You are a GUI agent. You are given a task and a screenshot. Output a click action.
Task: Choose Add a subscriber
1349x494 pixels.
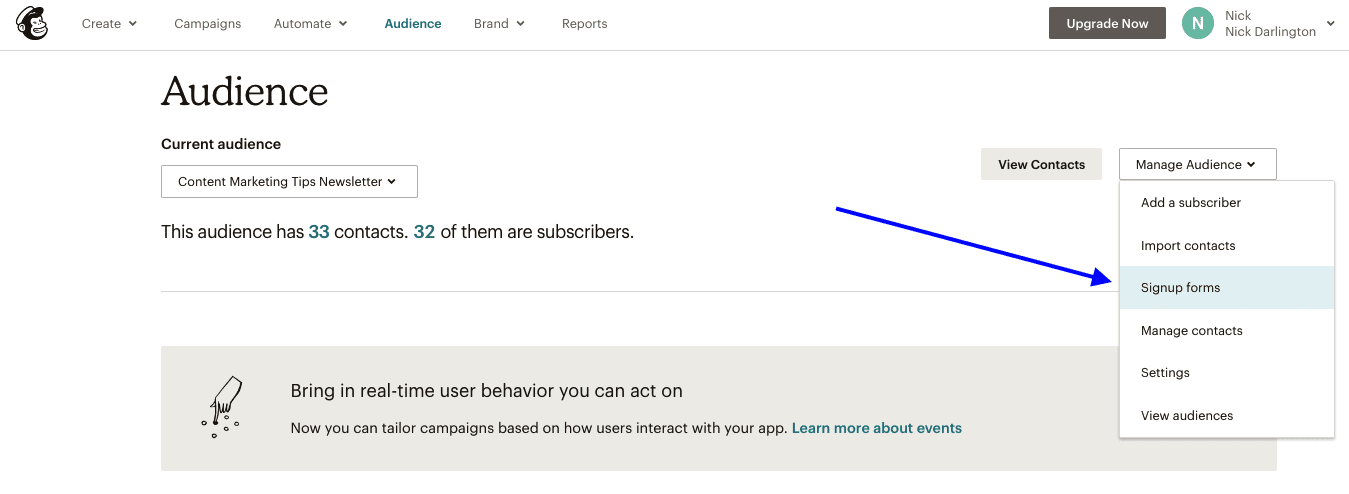pyautogui.click(x=1227, y=203)
